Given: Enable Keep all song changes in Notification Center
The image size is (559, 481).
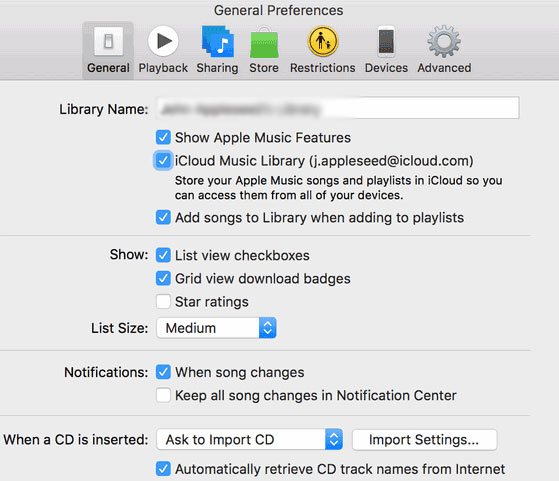Looking at the screenshot, I should (163, 395).
